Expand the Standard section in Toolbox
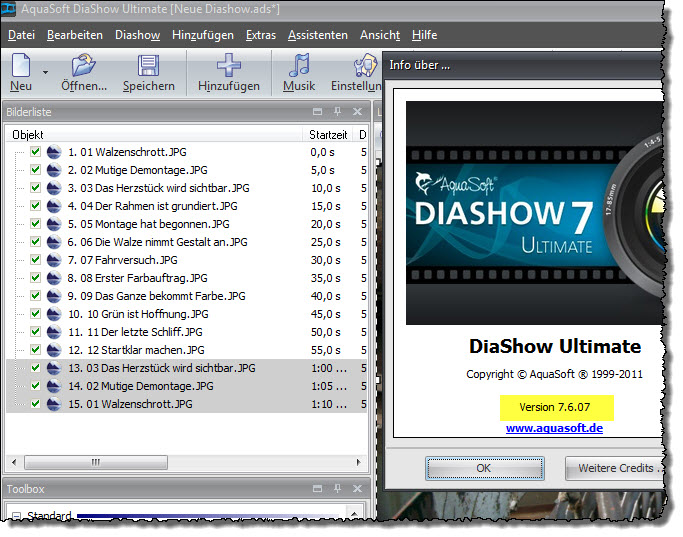 click(15, 517)
